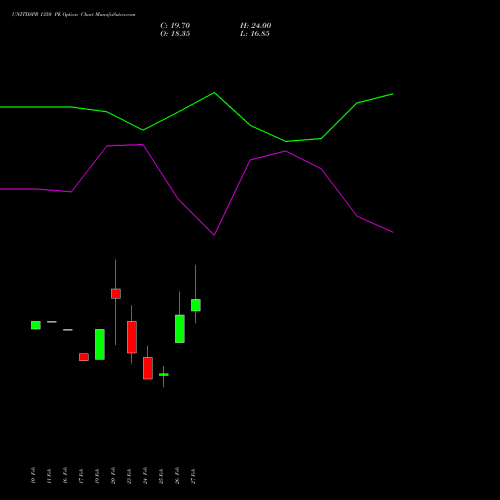Select the 20 Feb date label
500x500 pixels.
point(113,475)
